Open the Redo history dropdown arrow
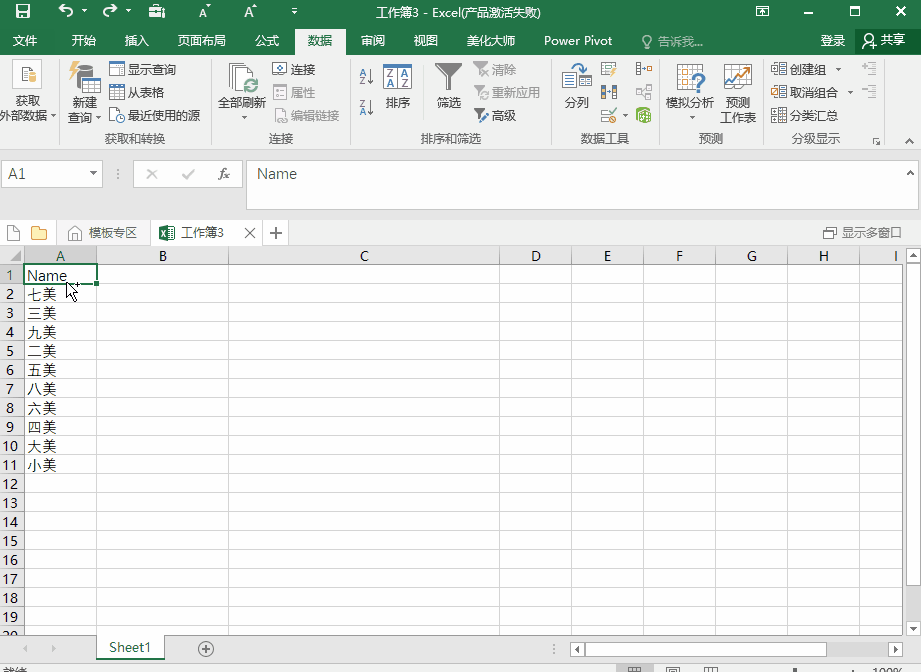921x672 pixels. point(128,11)
